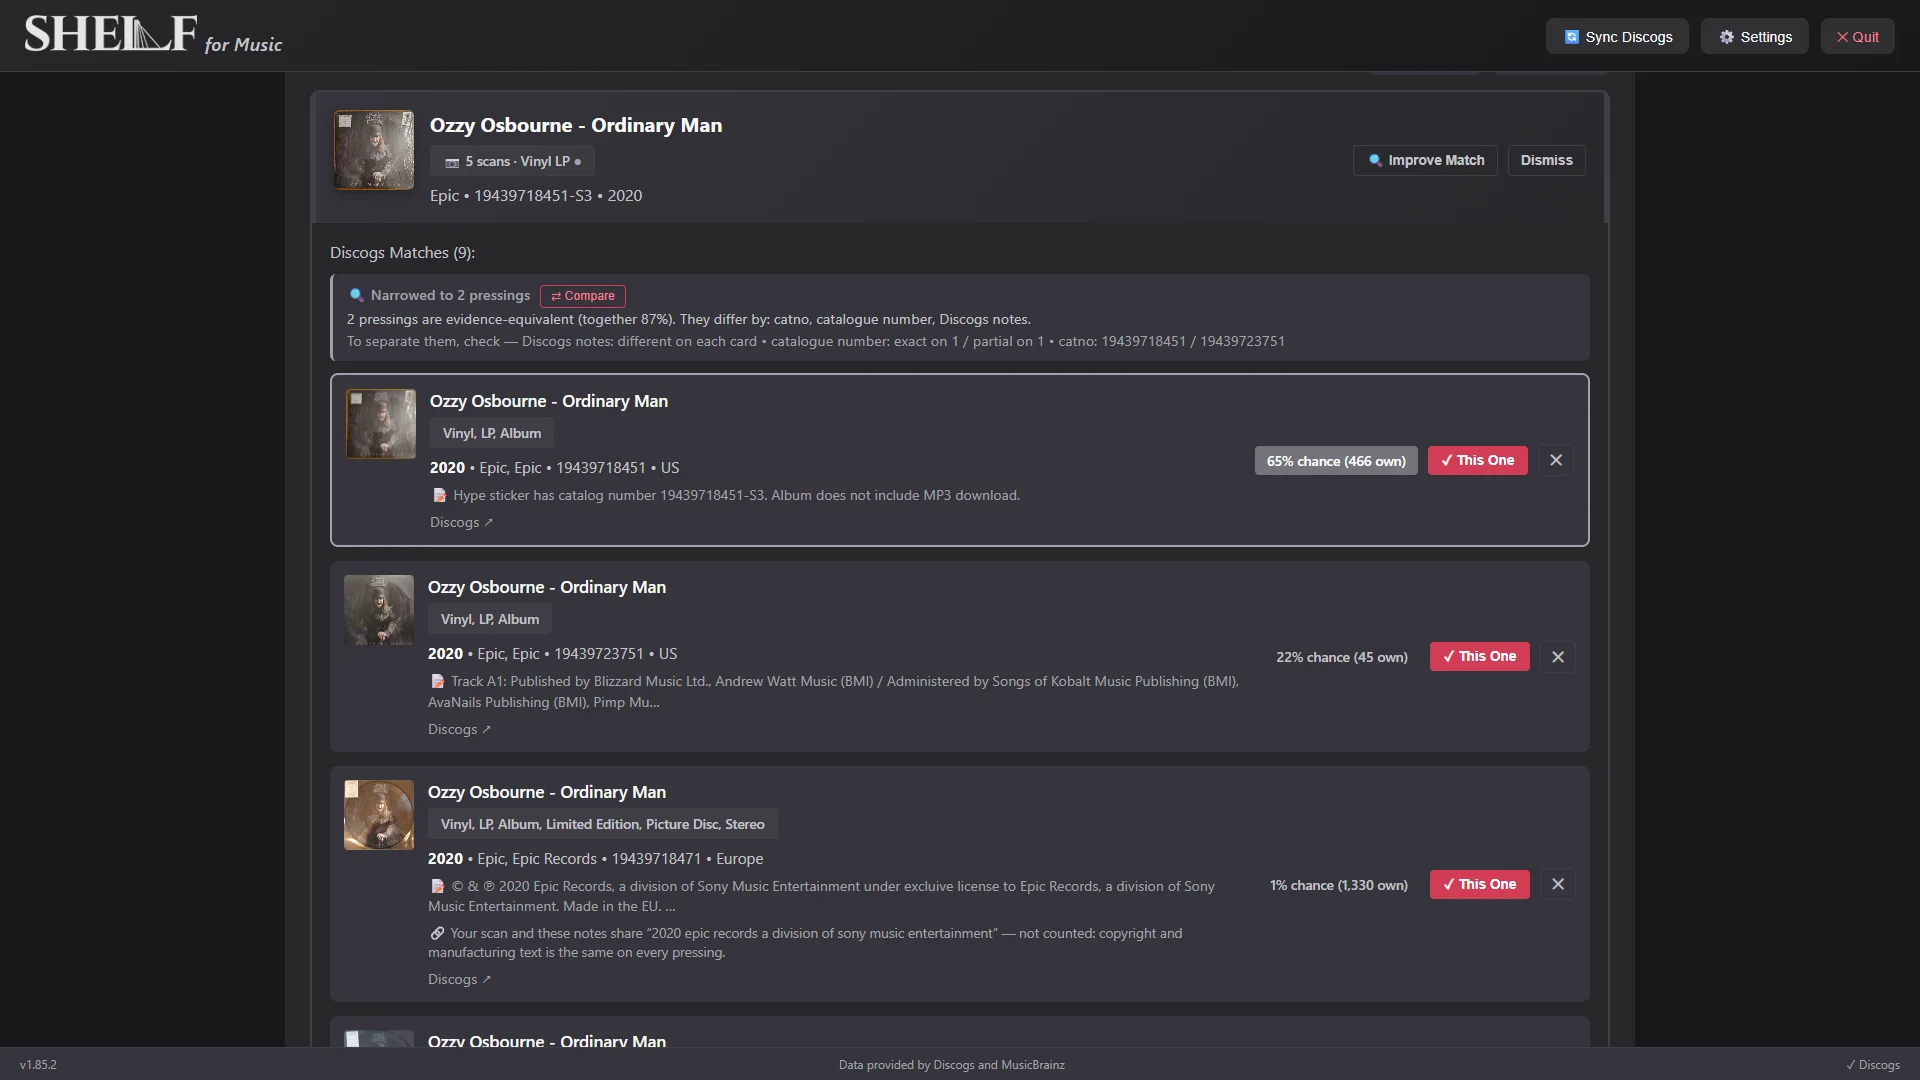Remove the 65% chance match with X
Image resolution: width=1920 pixels, height=1080 pixels.
pos(1556,460)
